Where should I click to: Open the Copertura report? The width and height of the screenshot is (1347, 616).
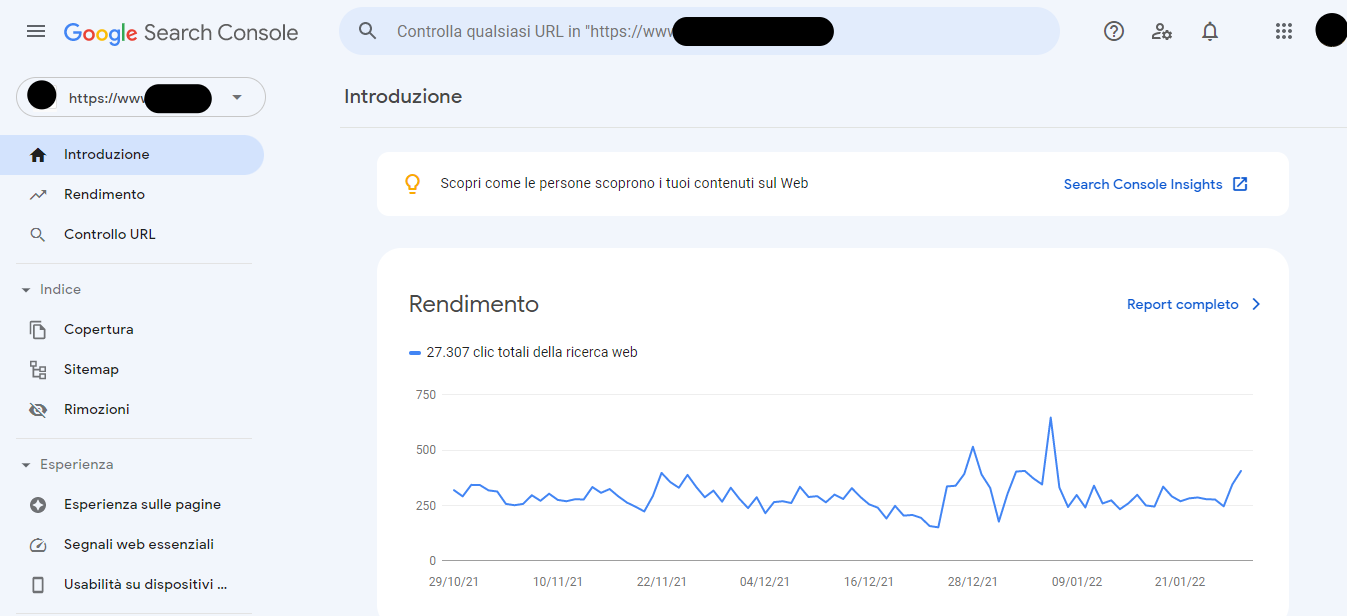click(x=98, y=330)
